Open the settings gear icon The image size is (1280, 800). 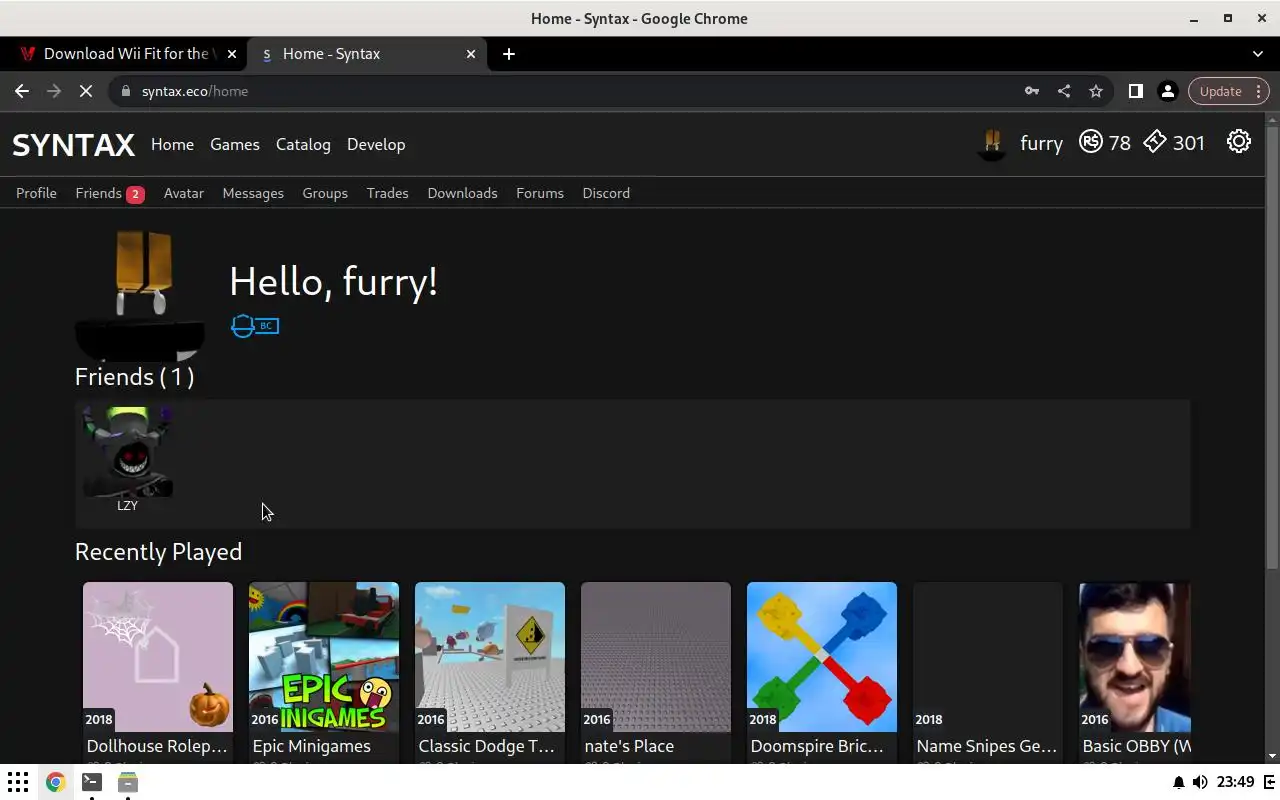[x=1239, y=142]
